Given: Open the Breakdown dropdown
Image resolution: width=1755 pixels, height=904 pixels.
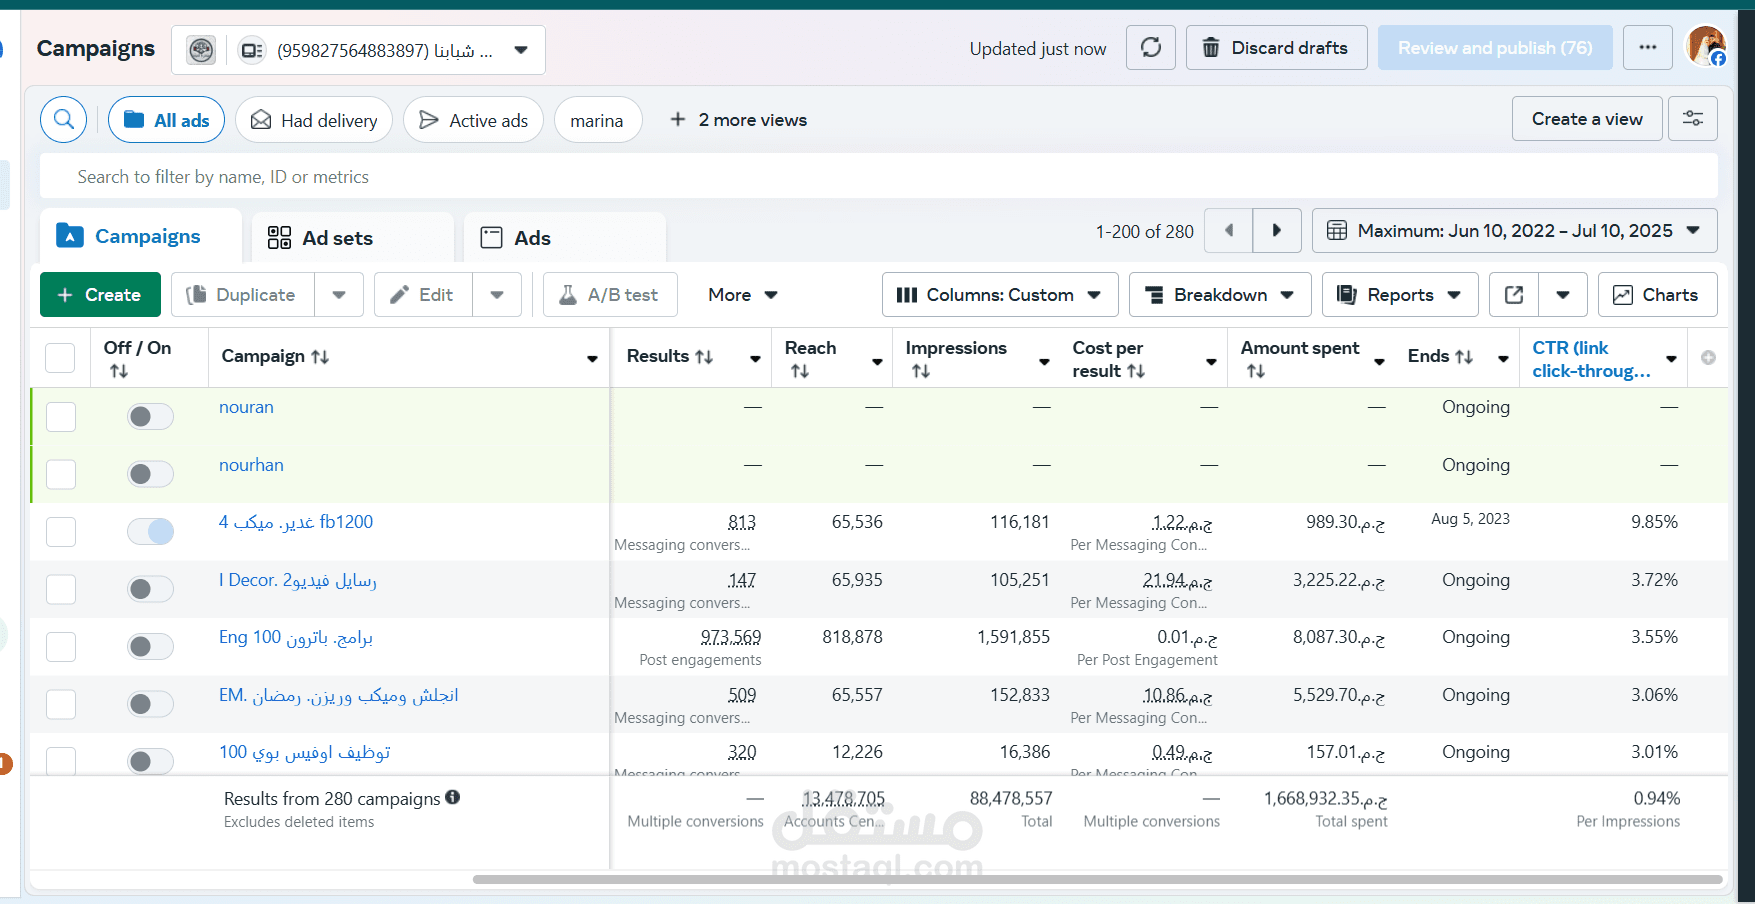Looking at the screenshot, I should click(1220, 295).
